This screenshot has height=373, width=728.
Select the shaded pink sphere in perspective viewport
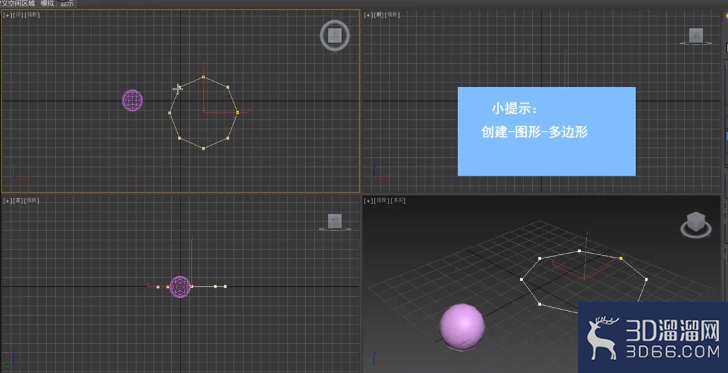462,327
